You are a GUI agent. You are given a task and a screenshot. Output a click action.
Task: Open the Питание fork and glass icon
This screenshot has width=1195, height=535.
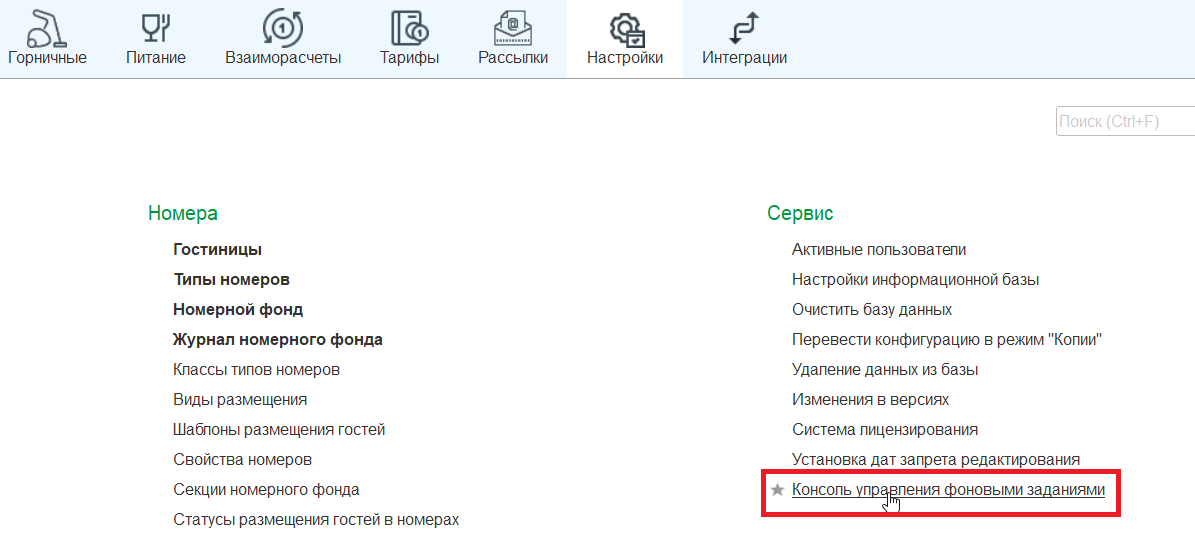click(x=155, y=29)
